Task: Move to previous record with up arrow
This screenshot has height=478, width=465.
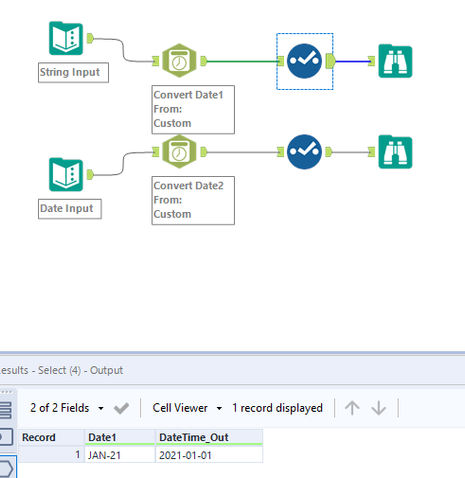Action: pos(352,408)
